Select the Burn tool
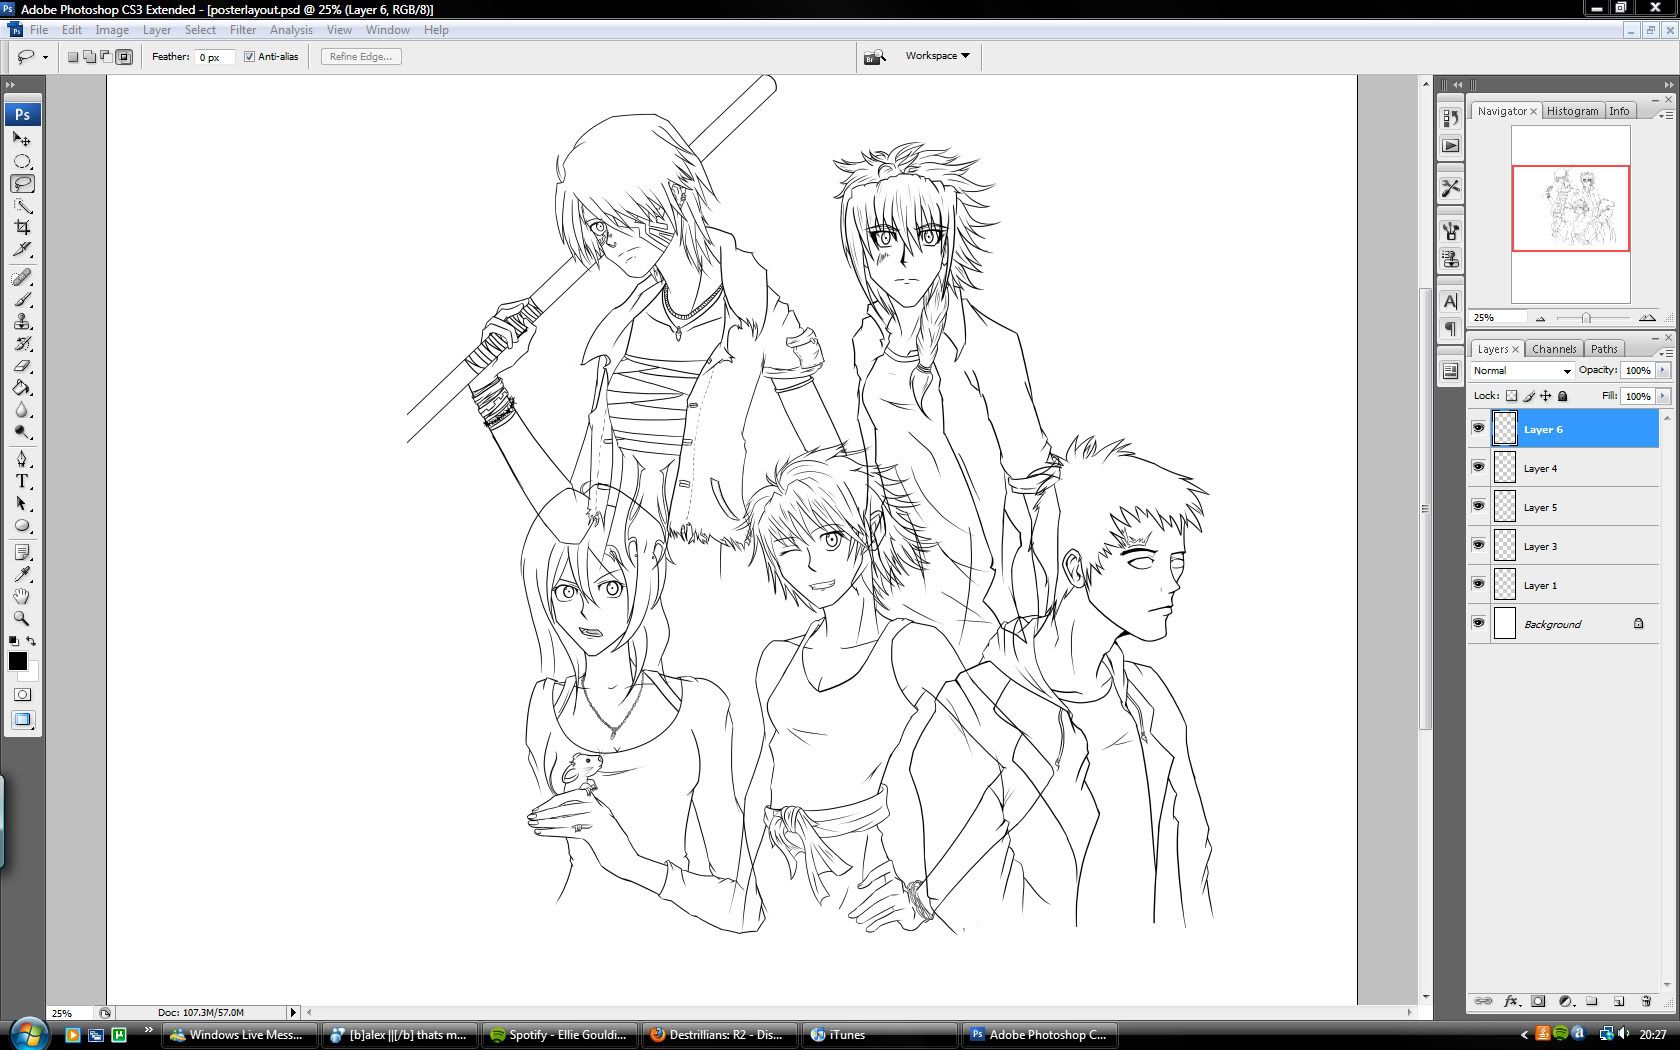Viewport: 1680px width, 1050px height. tap(22, 432)
